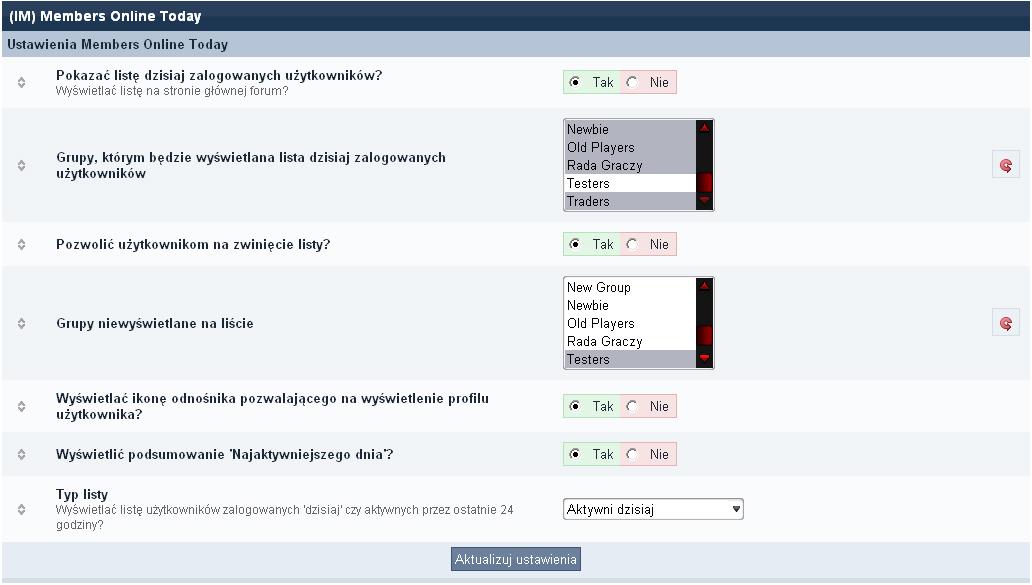Click the 'Aktualizuj ustawienia' button

click(515, 560)
